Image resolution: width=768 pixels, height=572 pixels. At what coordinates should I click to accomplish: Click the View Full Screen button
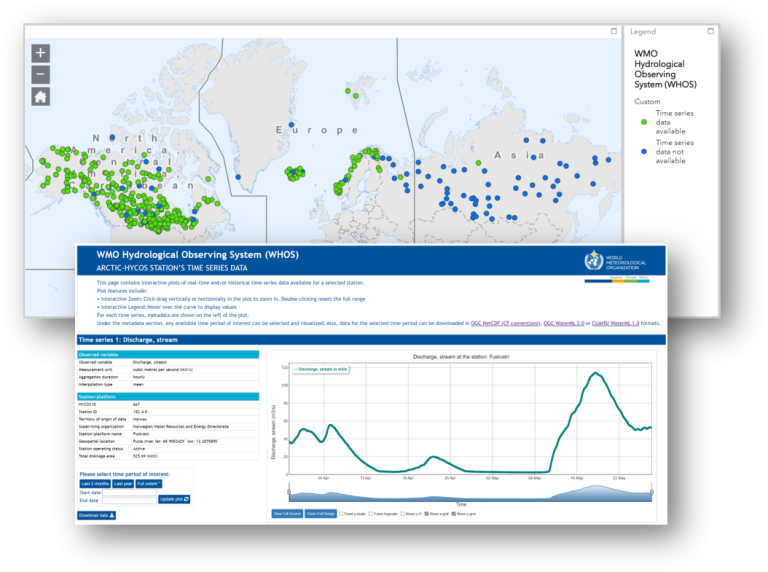286,514
